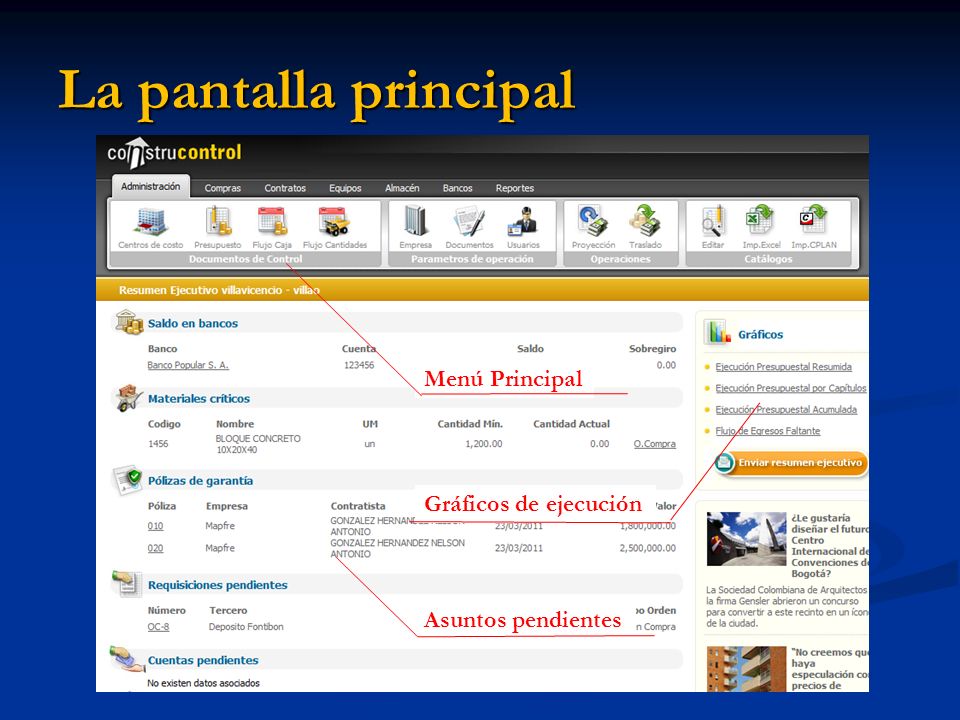Select the Empresa building icon
The height and width of the screenshot is (720, 960).
pos(416,220)
